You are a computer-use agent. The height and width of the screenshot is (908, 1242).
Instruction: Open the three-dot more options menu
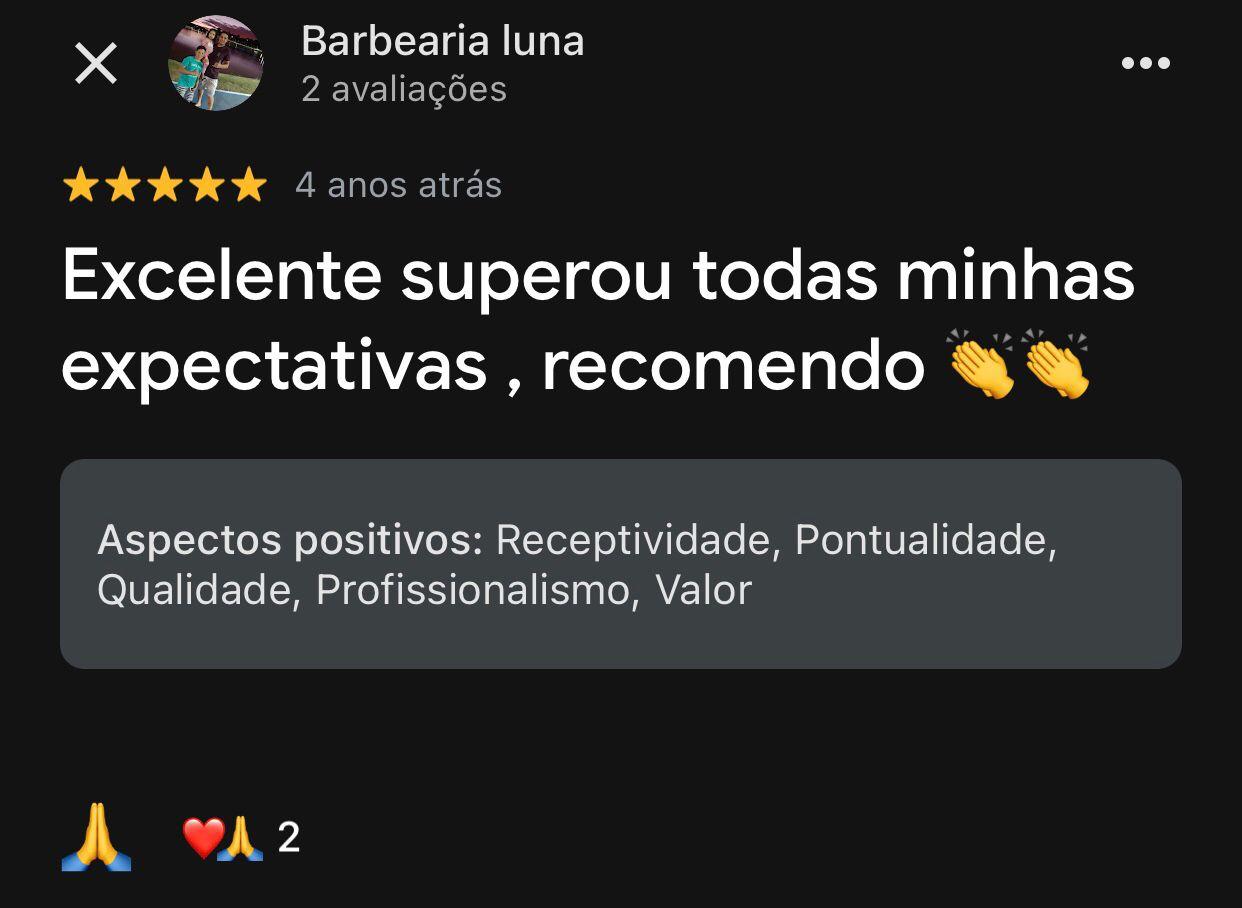point(1145,64)
